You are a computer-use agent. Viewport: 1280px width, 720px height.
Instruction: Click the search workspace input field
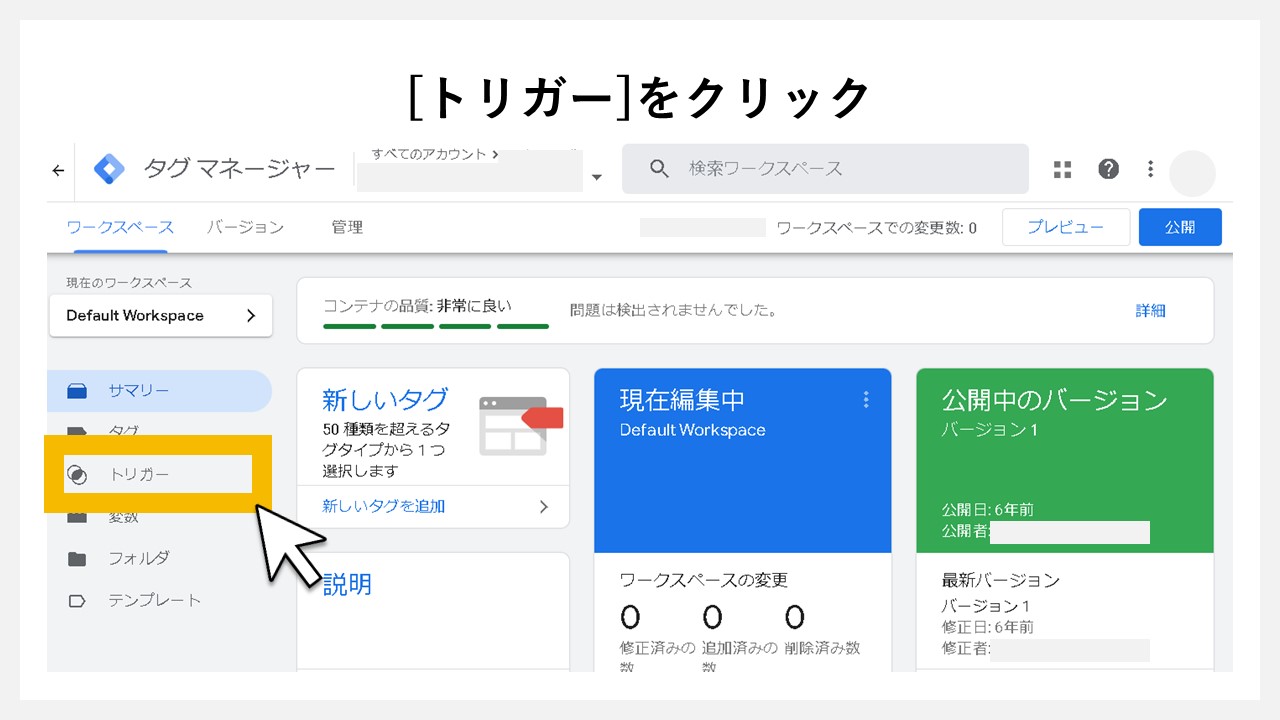coord(824,169)
